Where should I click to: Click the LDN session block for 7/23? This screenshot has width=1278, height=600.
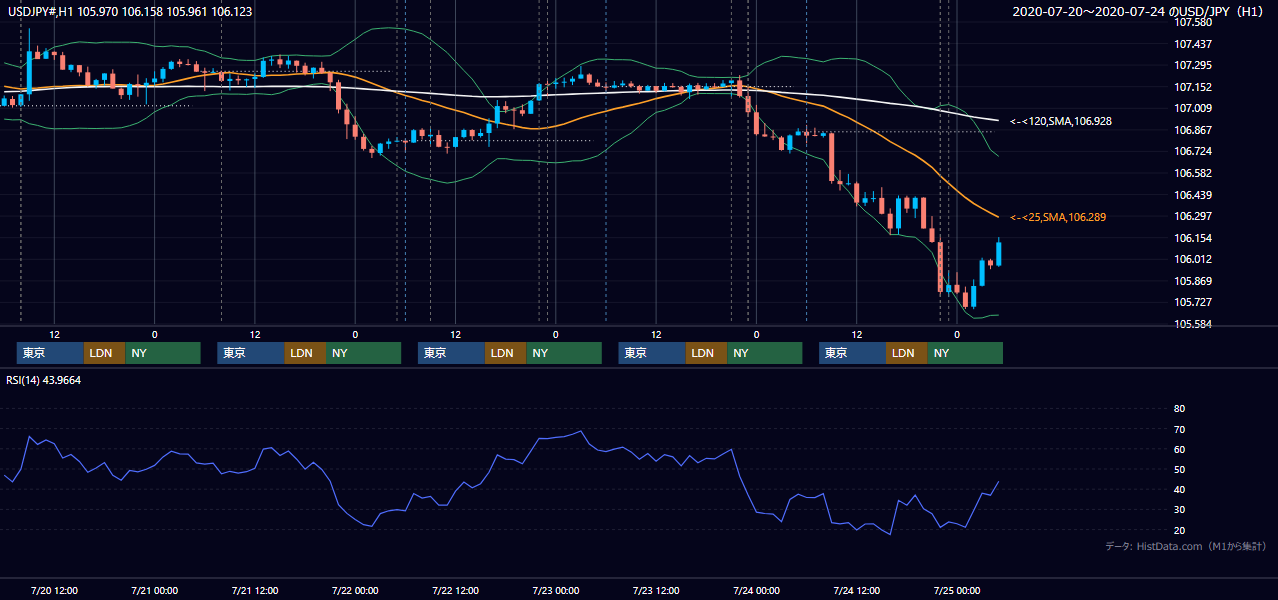706,353
